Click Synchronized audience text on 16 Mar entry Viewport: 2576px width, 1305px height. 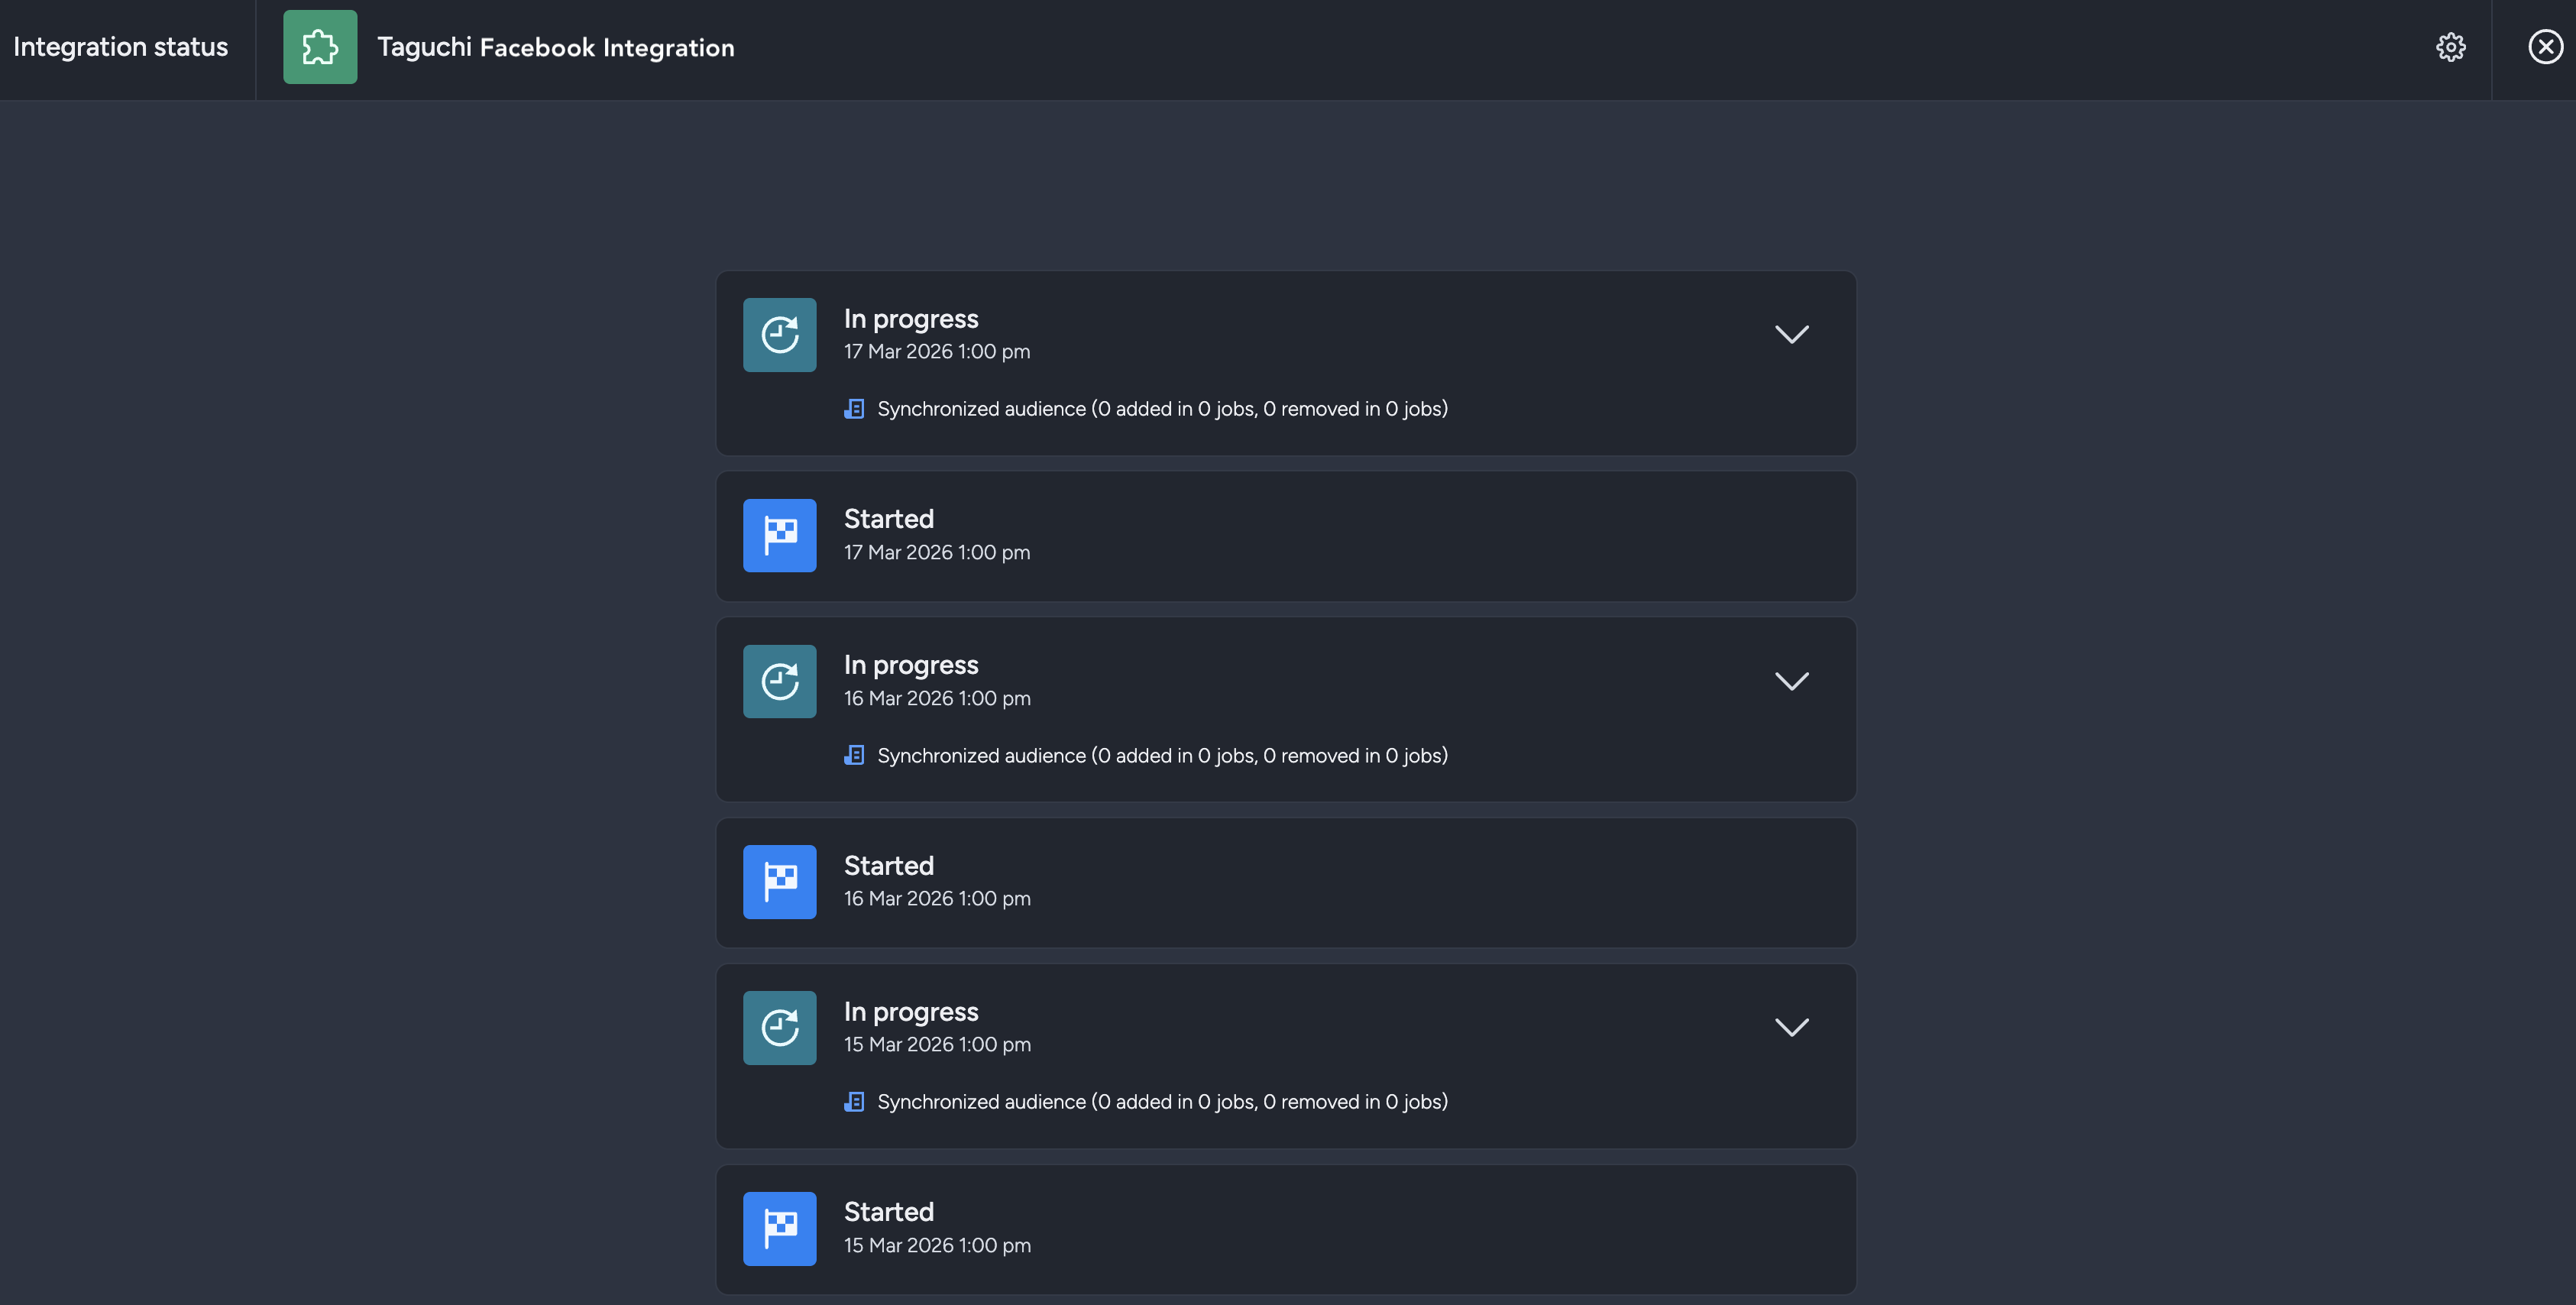click(x=1162, y=755)
